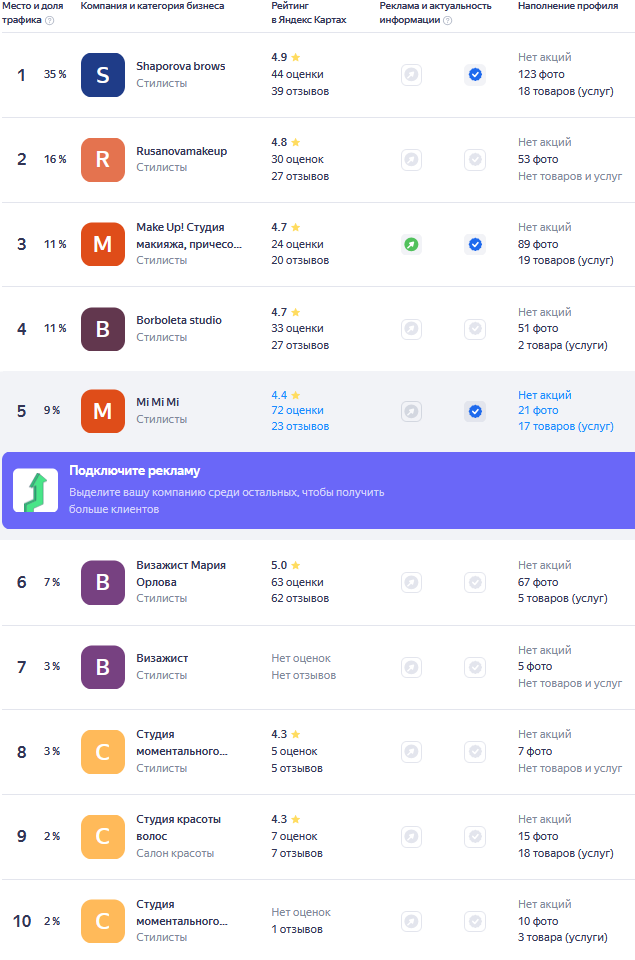Click the ad status icon for Студия красоты волос

(411, 836)
